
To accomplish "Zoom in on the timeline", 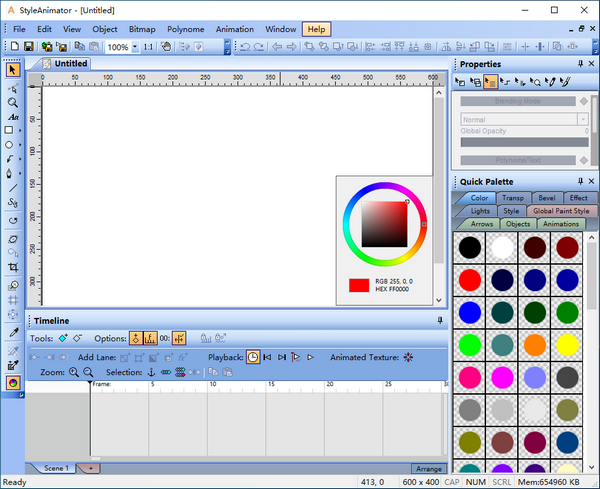I will tap(74, 372).
